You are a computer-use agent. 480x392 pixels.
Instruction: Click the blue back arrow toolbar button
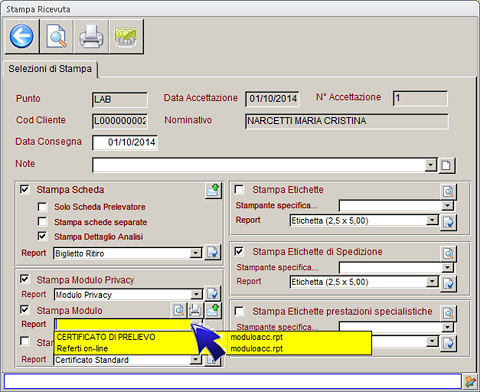click(x=22, y=36)
